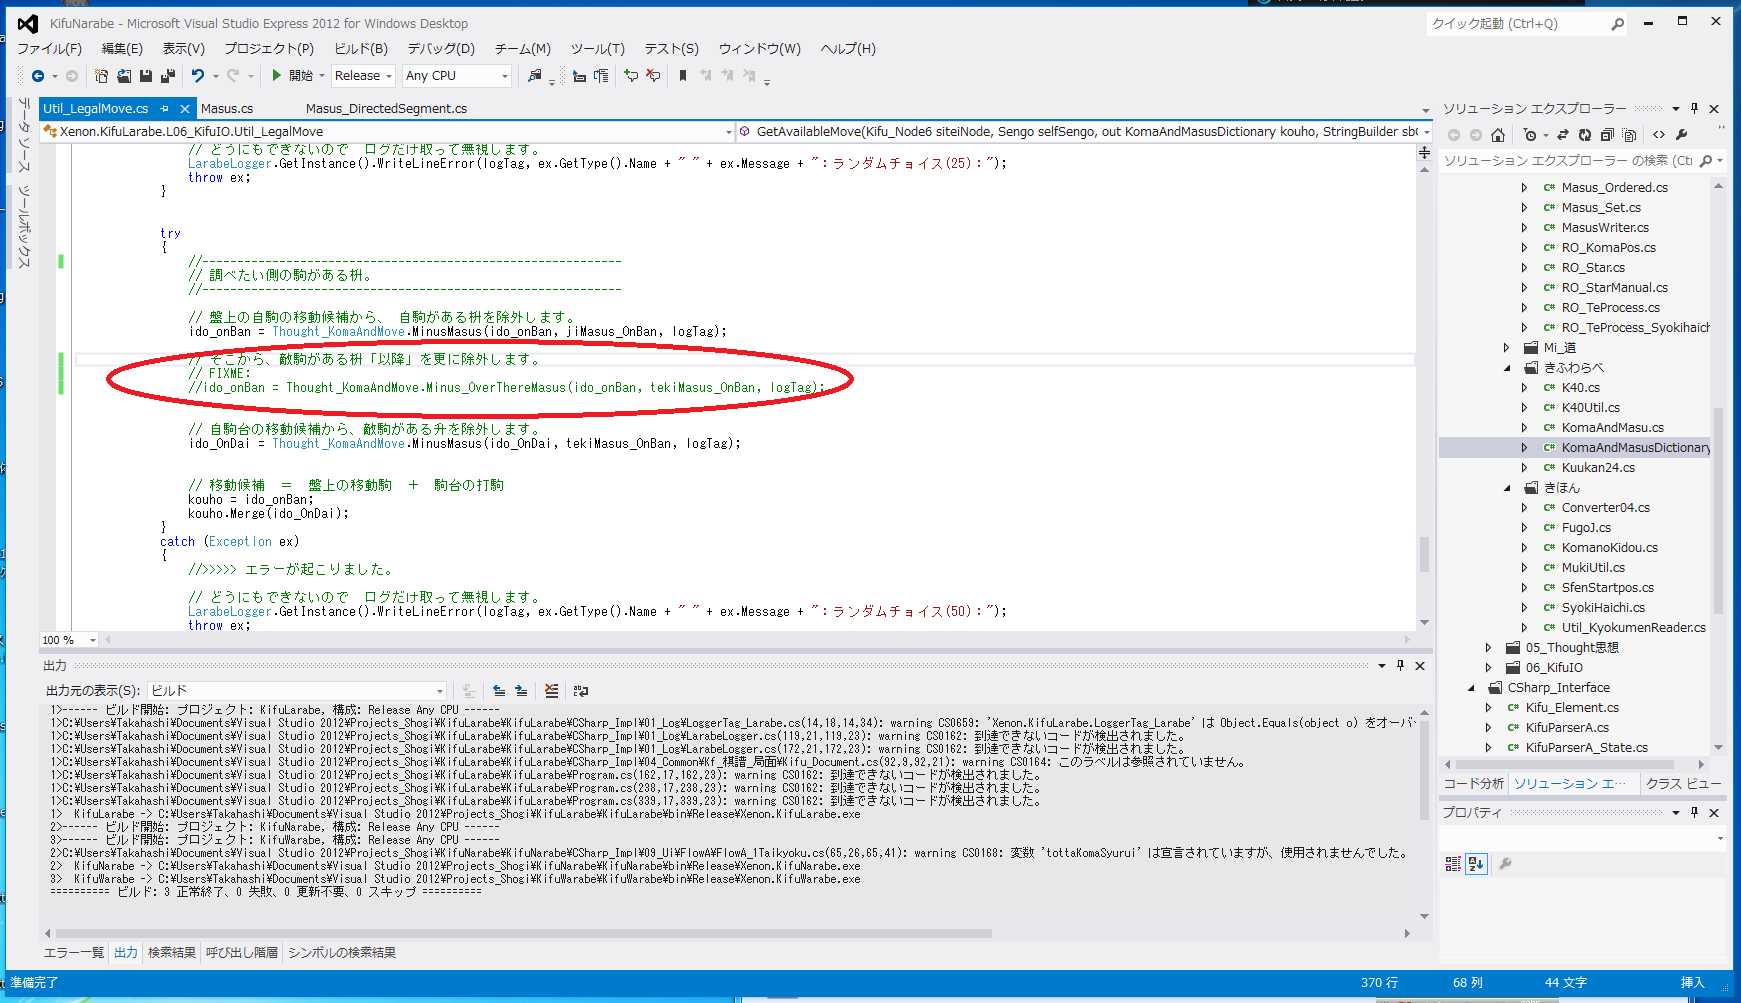The image size is (1741, 1003).
Task: Click the Save All double-disk icon
Action: (x=168, y=76)
